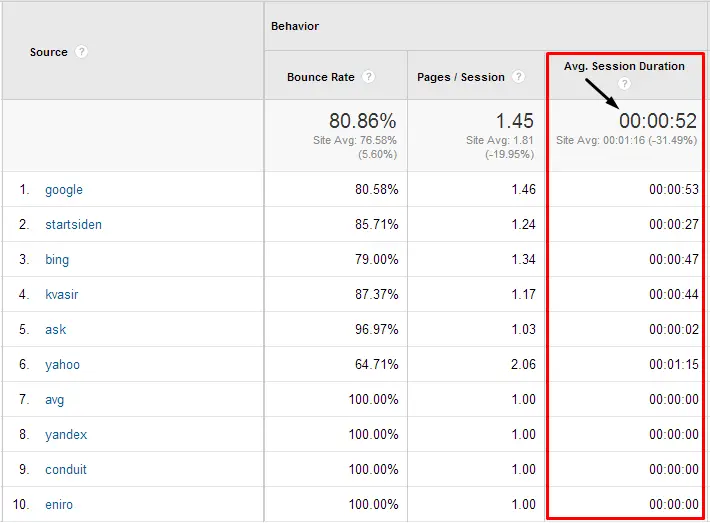Select google session duration 00:00:53
The width and height of the screenshot is (710, 523).
pos(674,189)
